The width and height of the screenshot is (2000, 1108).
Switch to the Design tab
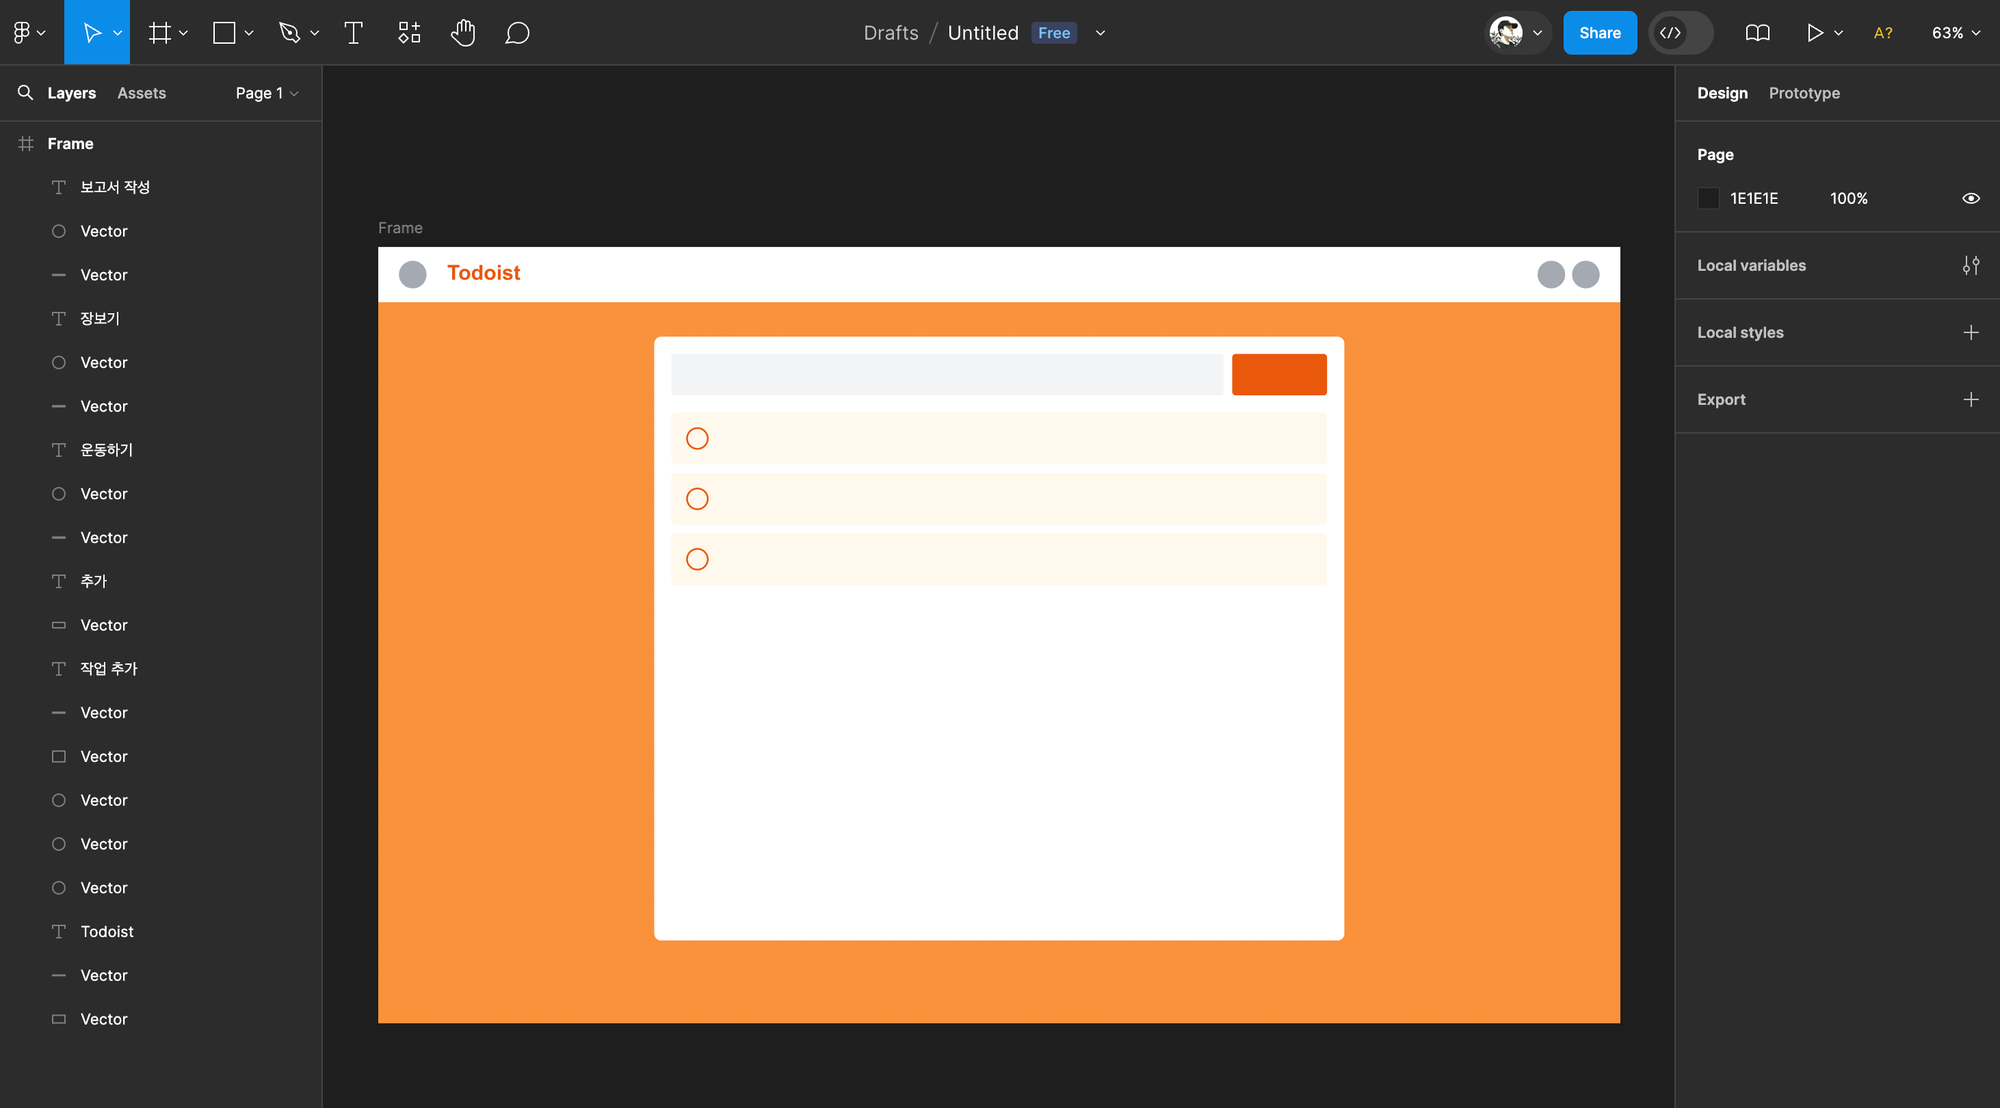[1722, 93]
